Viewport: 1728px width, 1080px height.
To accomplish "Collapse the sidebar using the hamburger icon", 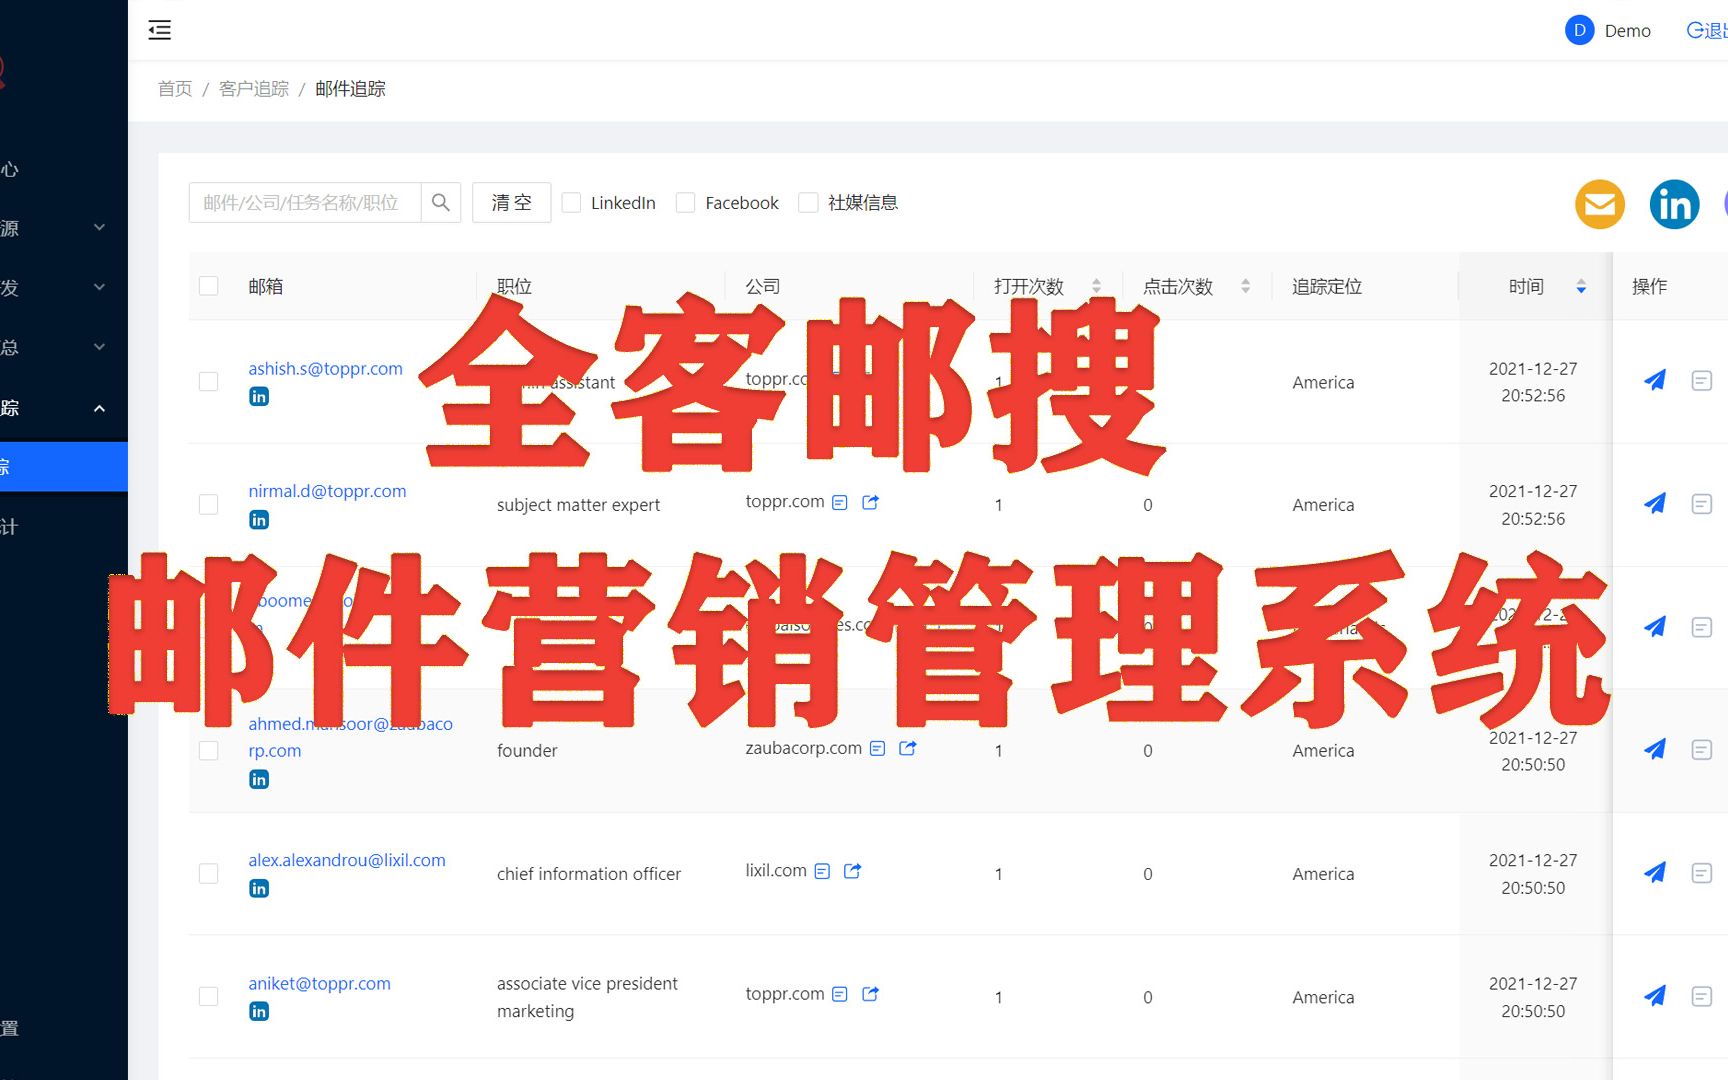I will click(159, 30).
